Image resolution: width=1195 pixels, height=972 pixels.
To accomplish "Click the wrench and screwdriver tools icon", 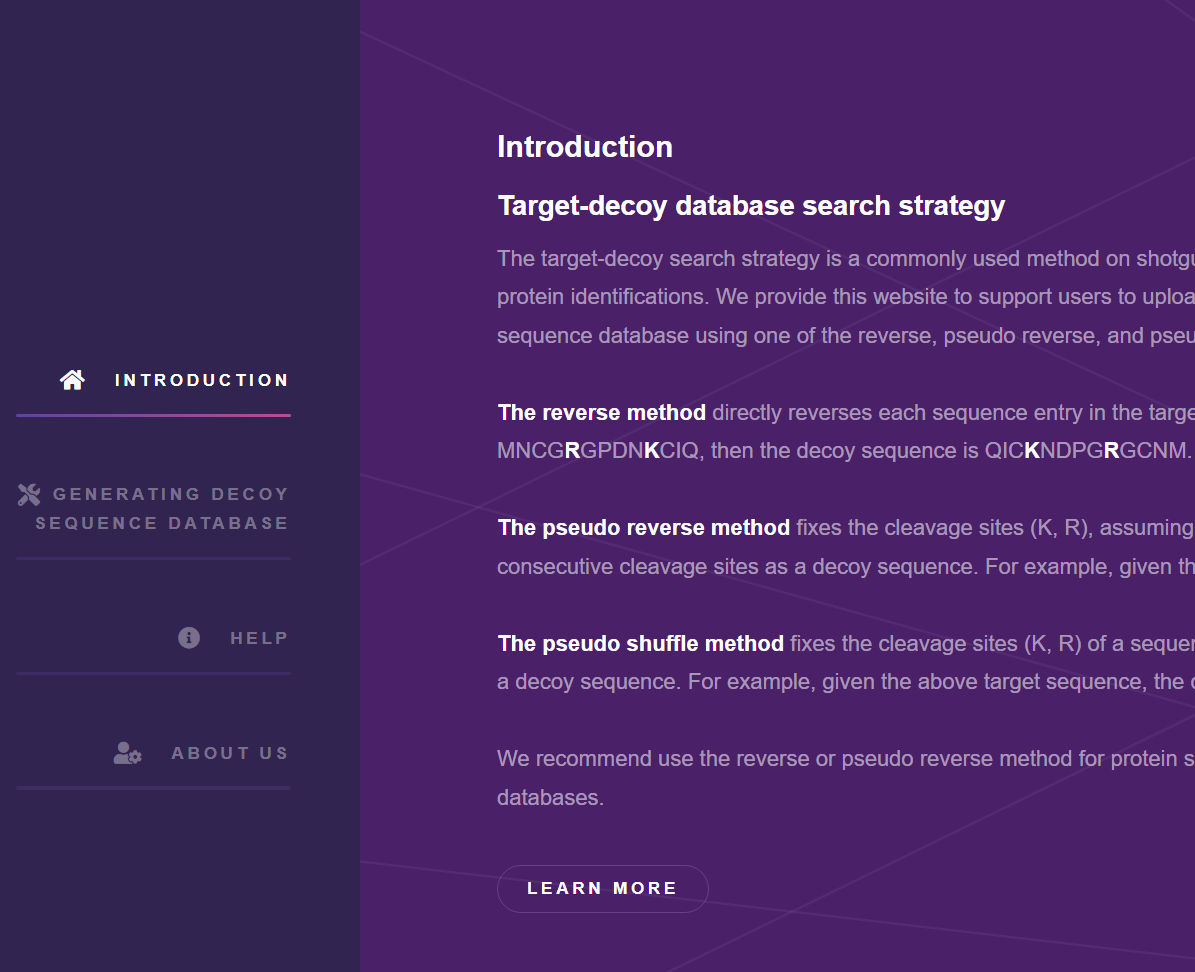I will (29, 495).
